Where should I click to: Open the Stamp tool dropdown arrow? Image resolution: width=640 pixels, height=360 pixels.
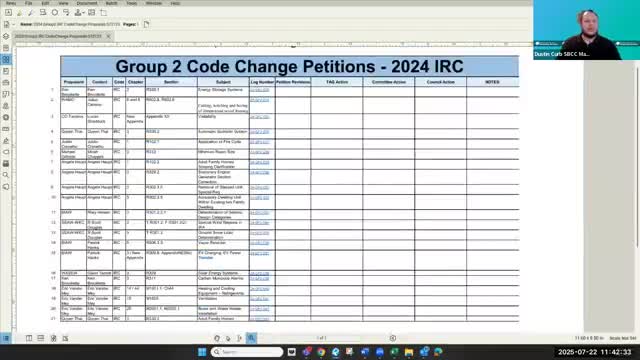click(83, 13)
